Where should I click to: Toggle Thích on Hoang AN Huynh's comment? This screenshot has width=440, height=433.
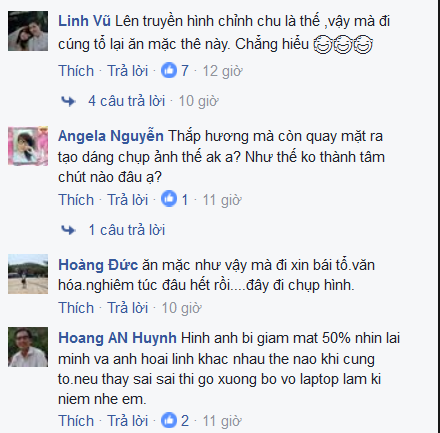(x=76, y=421)
